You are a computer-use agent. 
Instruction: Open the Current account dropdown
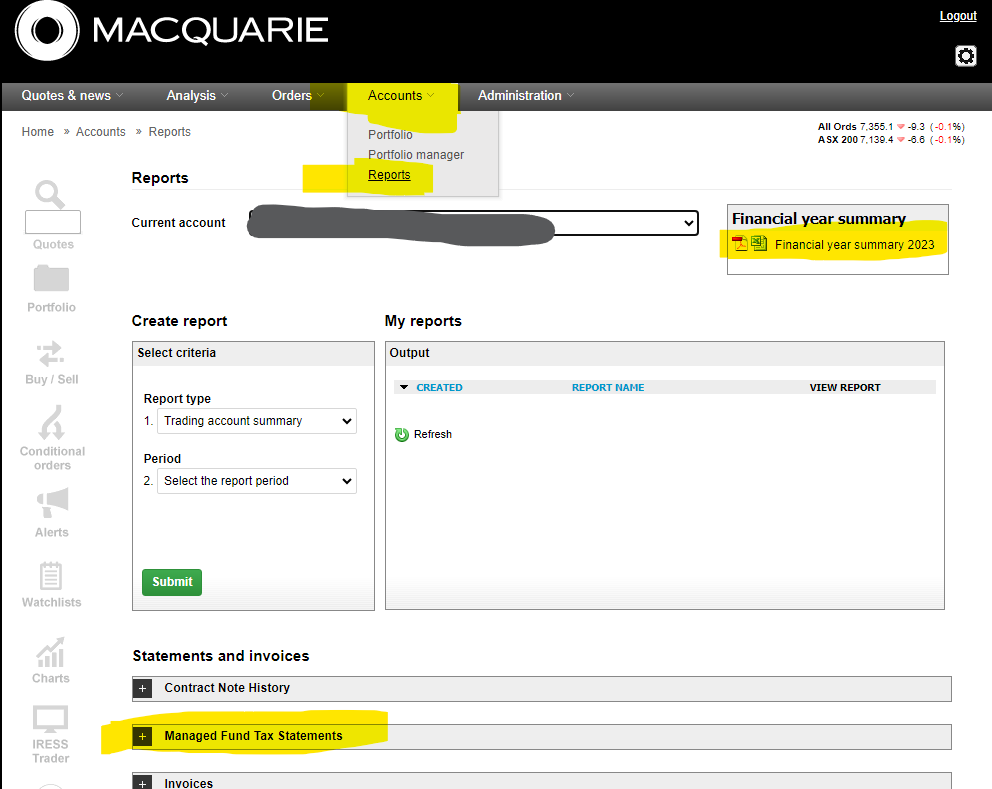click(474, 223)
